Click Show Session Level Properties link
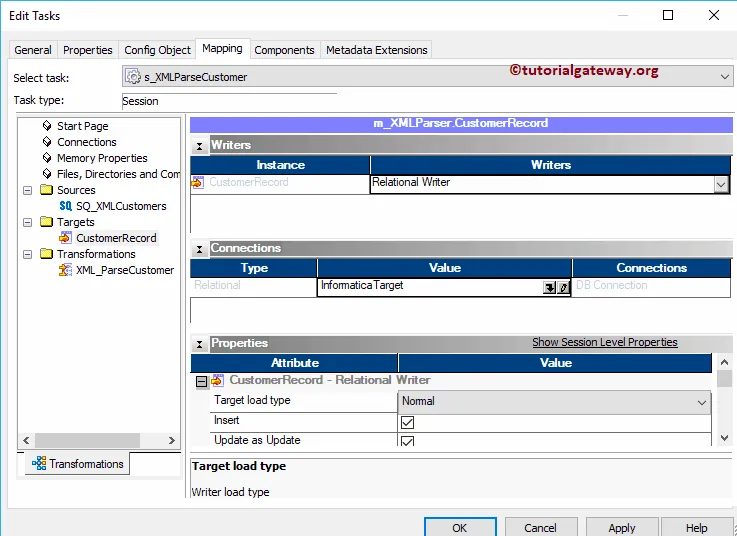 (605, 342)
